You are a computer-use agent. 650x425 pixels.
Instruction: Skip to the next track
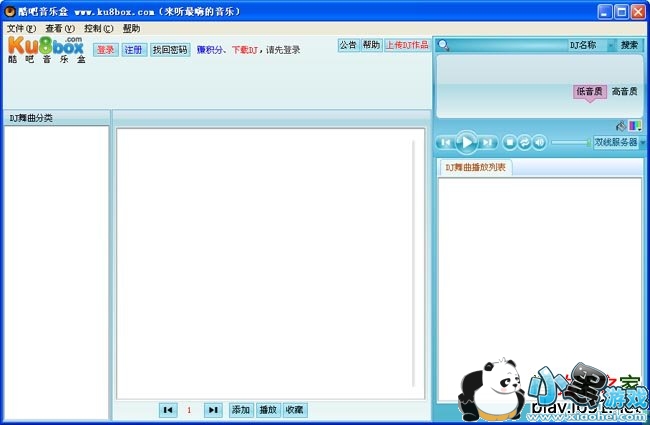point(488,143)
